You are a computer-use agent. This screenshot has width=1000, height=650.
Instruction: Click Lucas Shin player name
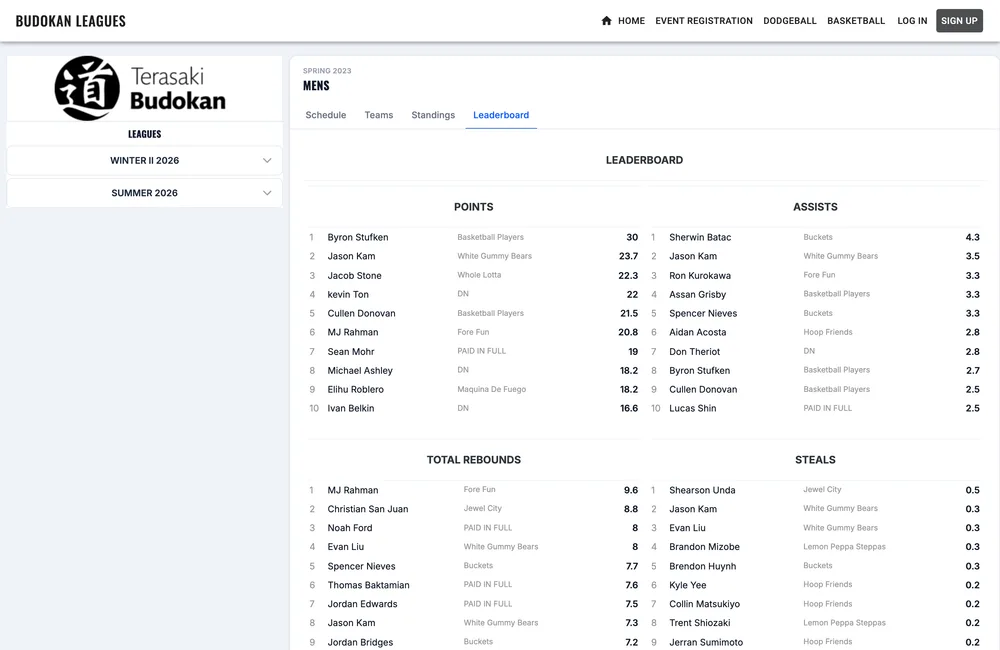[x=693, y=408]
